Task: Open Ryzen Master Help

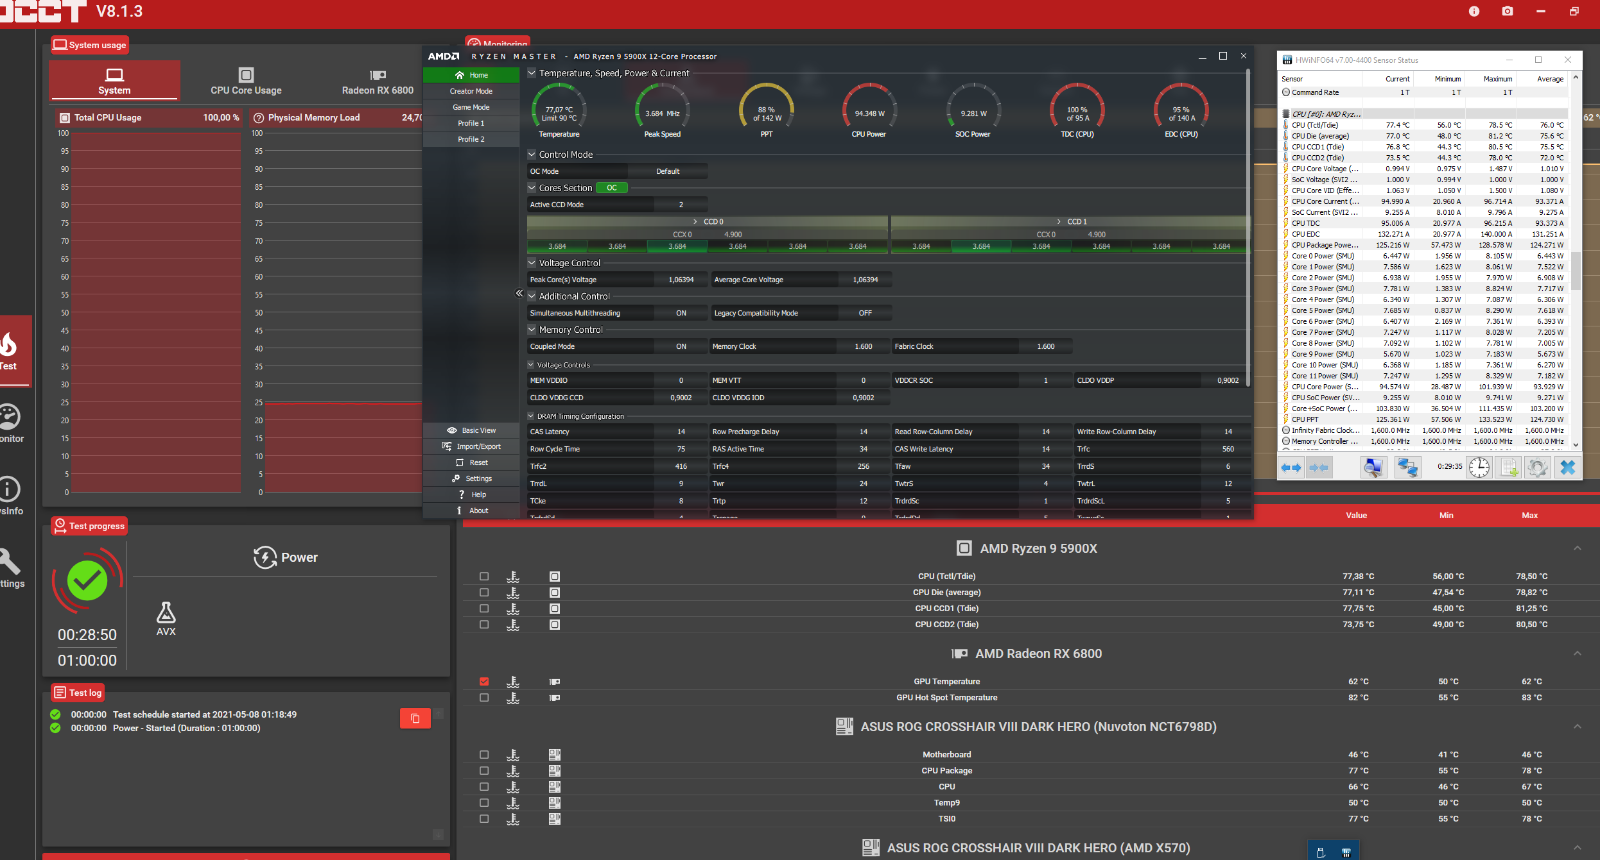Action: (x=471, y=494)
